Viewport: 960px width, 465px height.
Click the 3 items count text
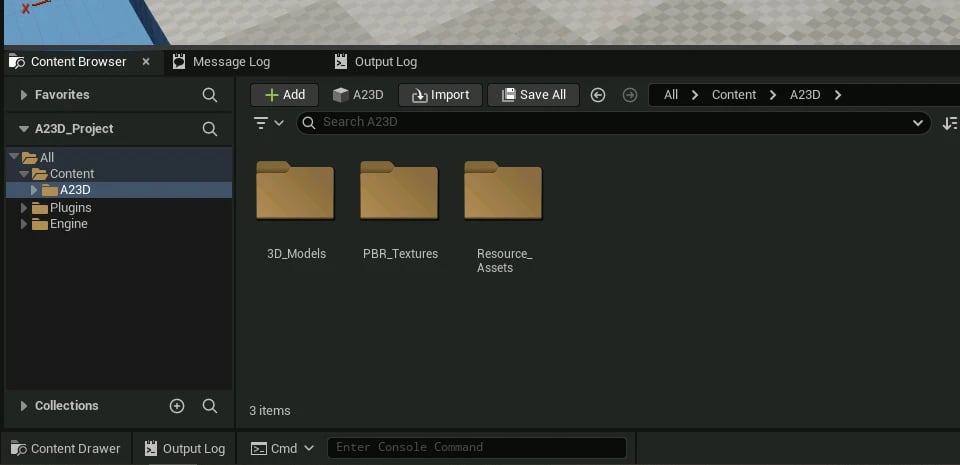coord(270,411)
